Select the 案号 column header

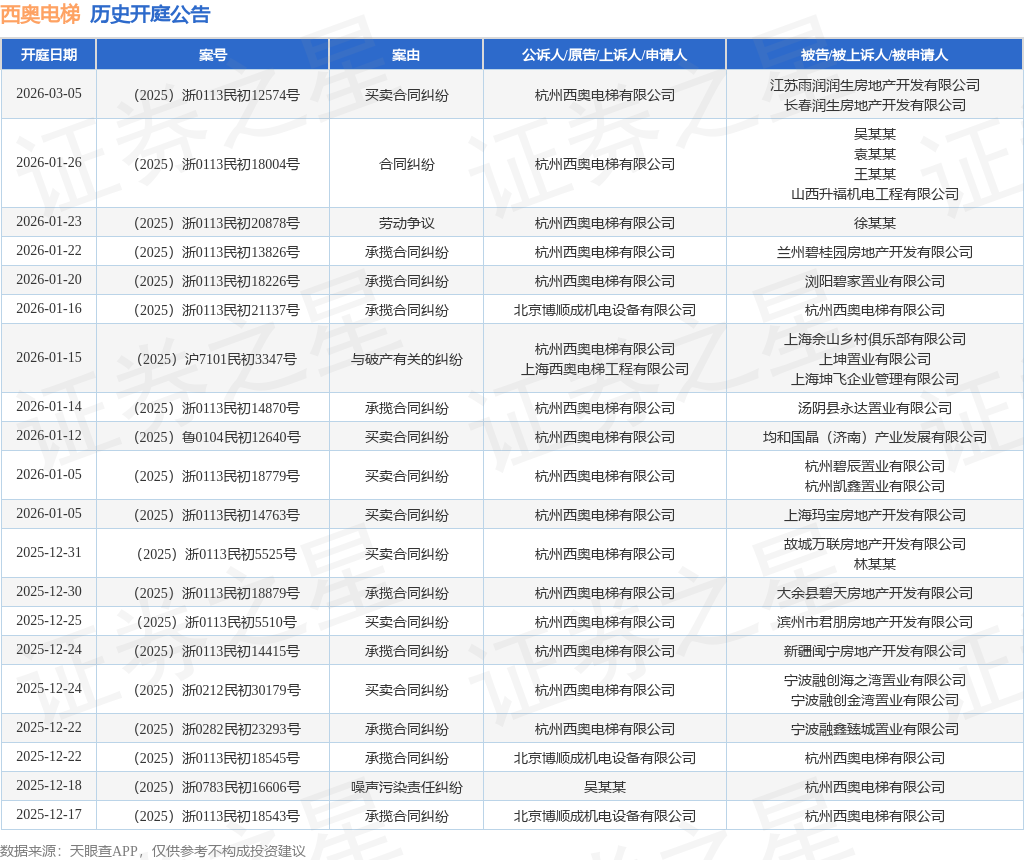213,55
